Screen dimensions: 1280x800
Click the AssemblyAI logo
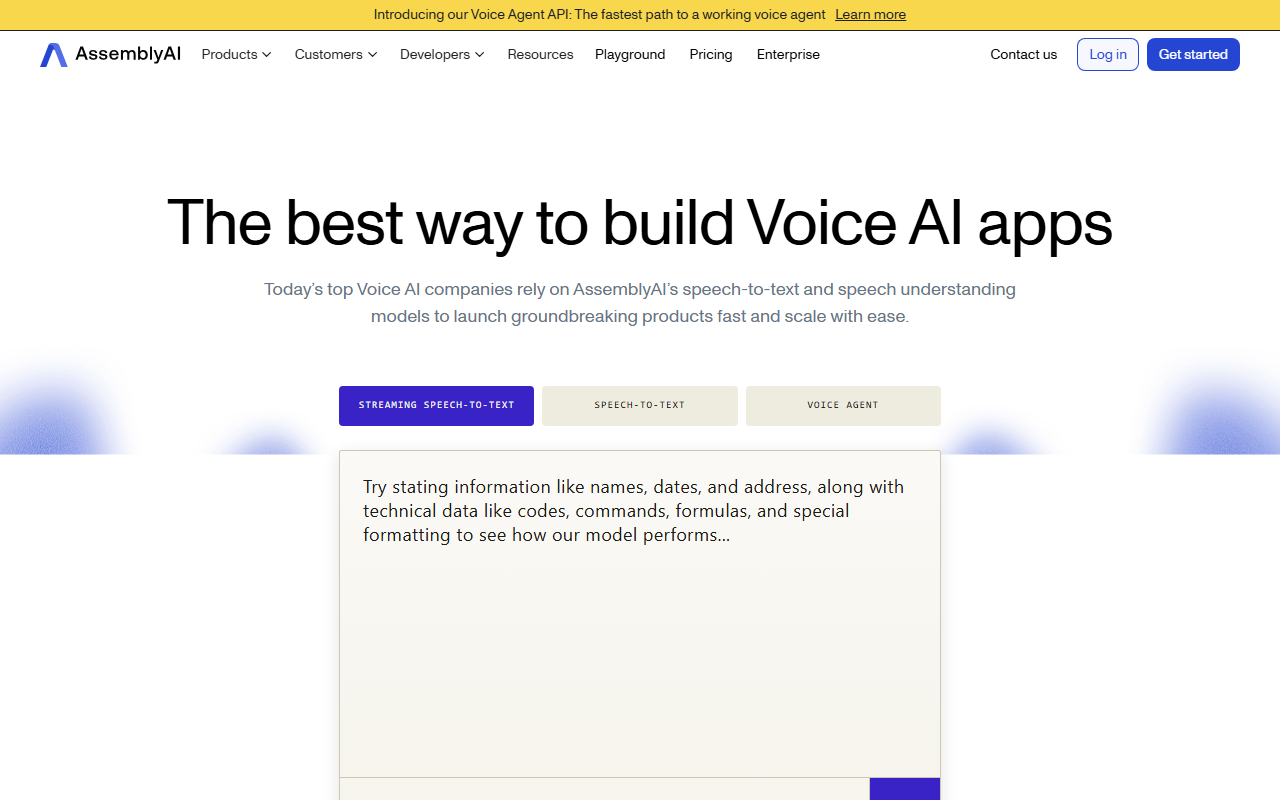111,55
